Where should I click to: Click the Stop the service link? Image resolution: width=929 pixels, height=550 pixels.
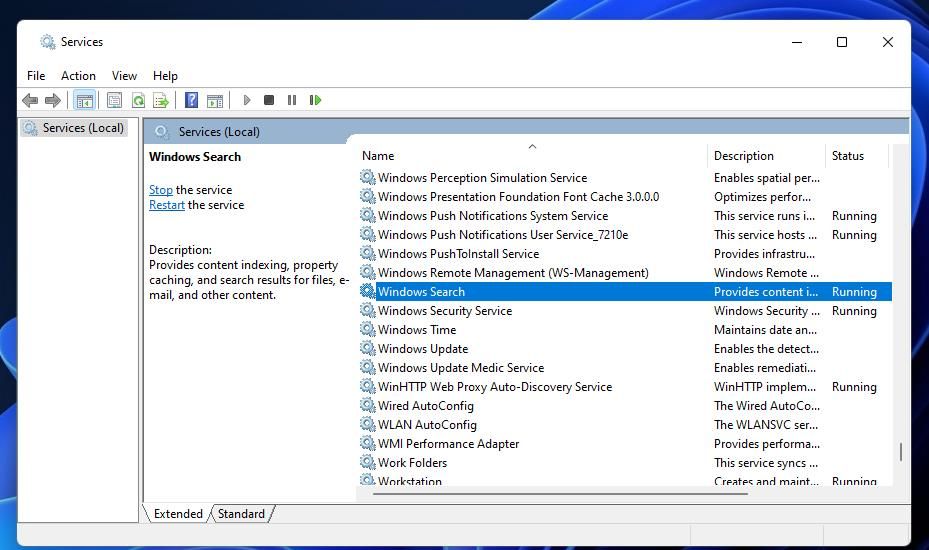[161, 190]
